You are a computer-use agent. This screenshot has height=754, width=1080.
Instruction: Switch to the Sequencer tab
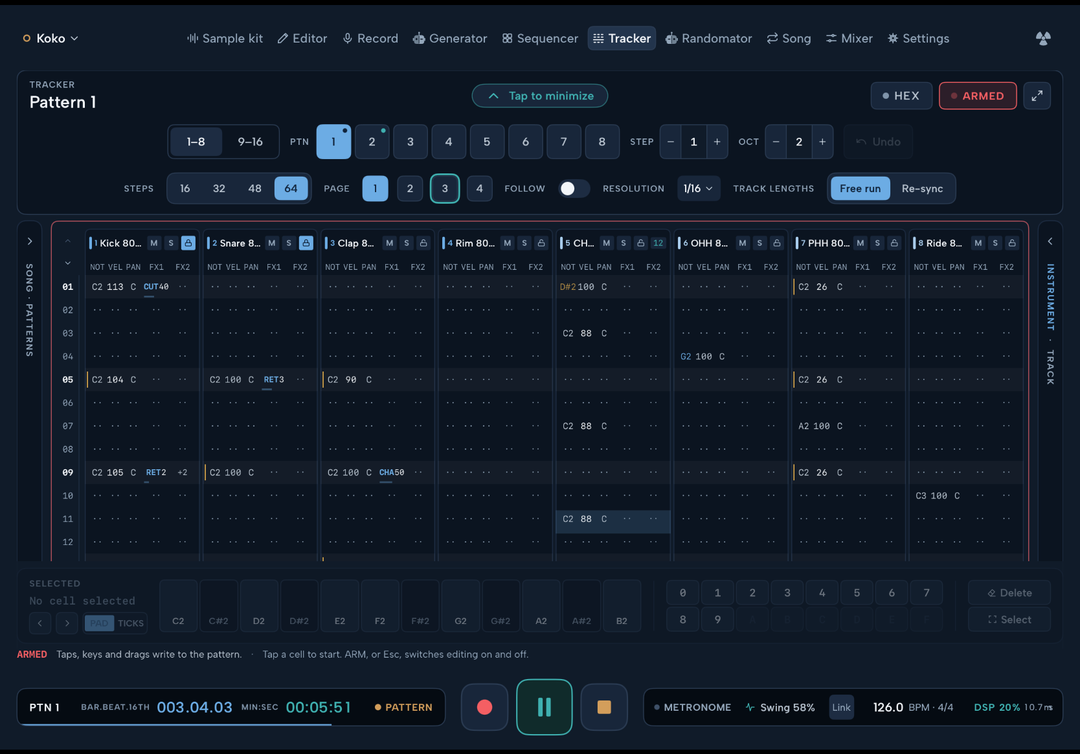pyautogui.click(x=540, y=39)
